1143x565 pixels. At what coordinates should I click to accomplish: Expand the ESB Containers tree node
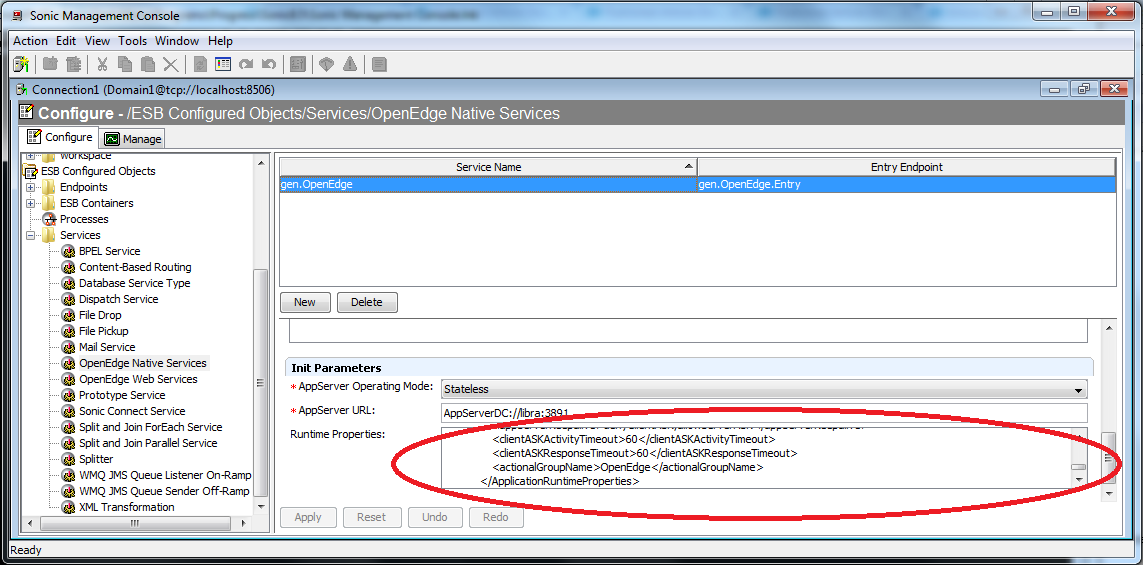(31, 203)
